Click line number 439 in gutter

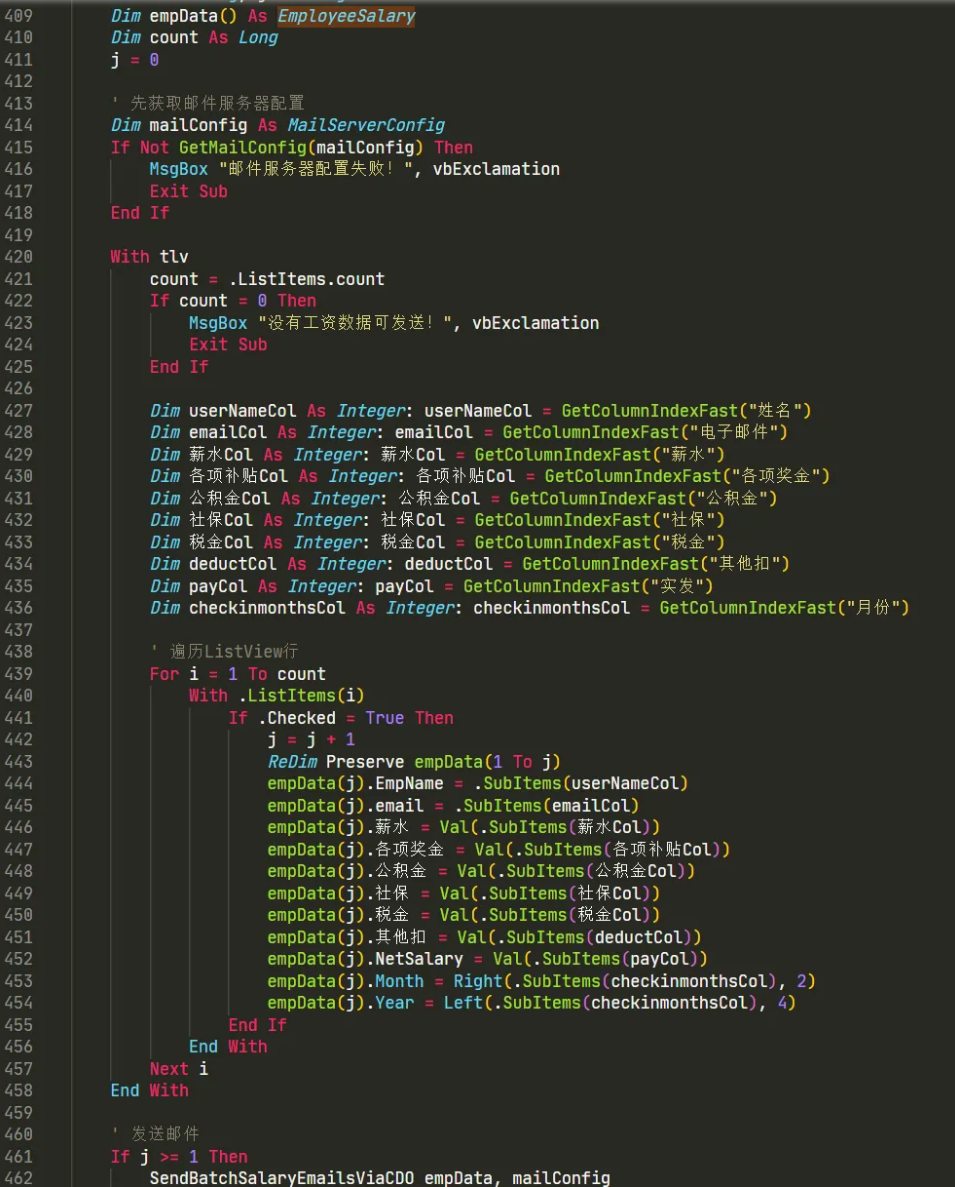tap(18, 674)
